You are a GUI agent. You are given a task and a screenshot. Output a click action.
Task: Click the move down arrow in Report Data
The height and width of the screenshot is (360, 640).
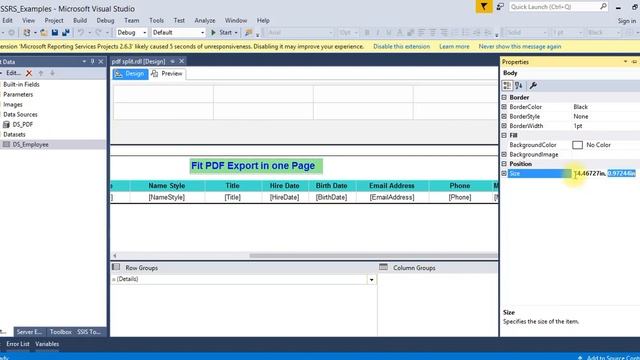point(52,73)
